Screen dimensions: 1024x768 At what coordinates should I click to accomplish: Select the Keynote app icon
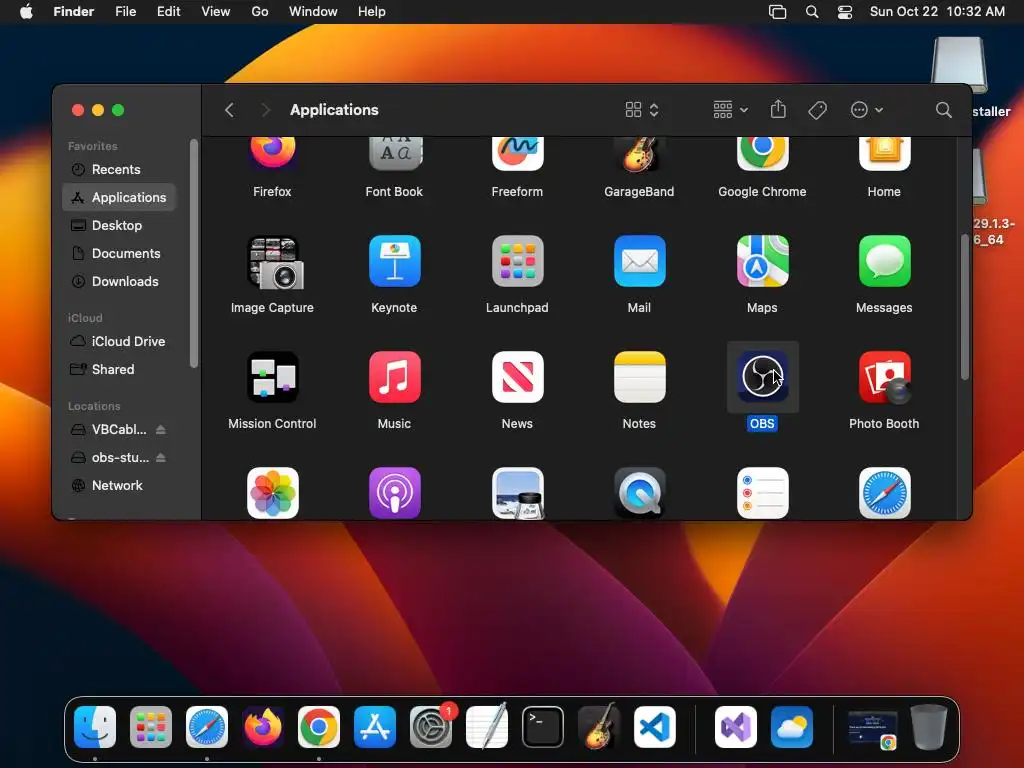pos(394,261)
